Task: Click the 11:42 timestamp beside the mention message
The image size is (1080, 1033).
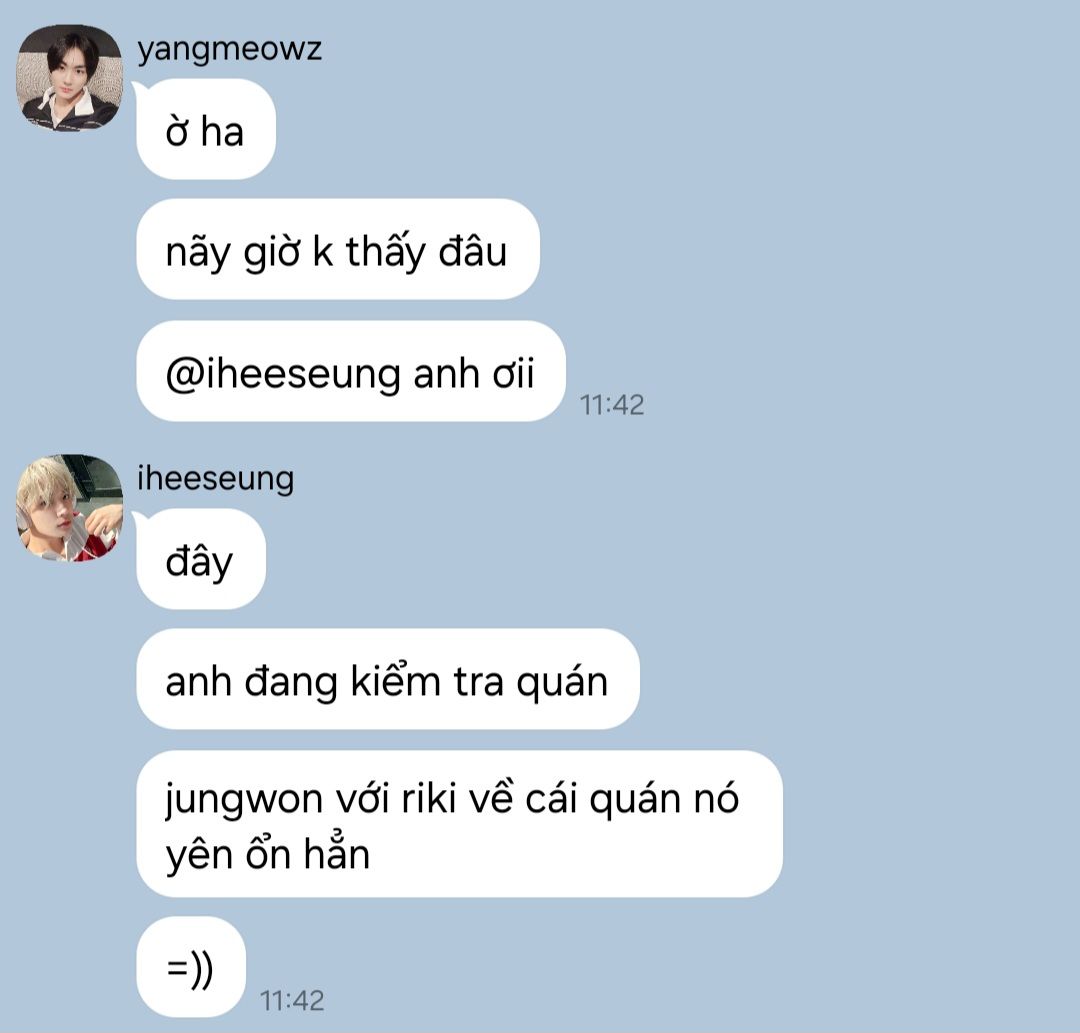Action: pos(612,405)
